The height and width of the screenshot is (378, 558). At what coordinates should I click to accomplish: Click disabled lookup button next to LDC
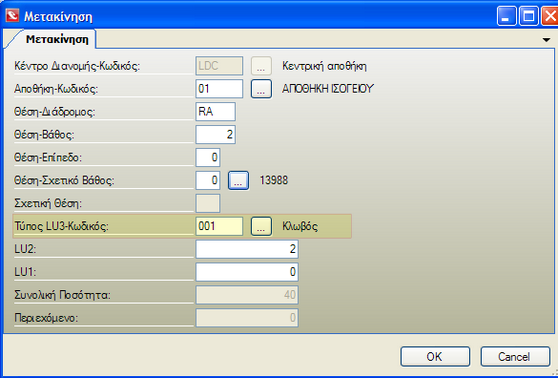click(x=261, y=66)
